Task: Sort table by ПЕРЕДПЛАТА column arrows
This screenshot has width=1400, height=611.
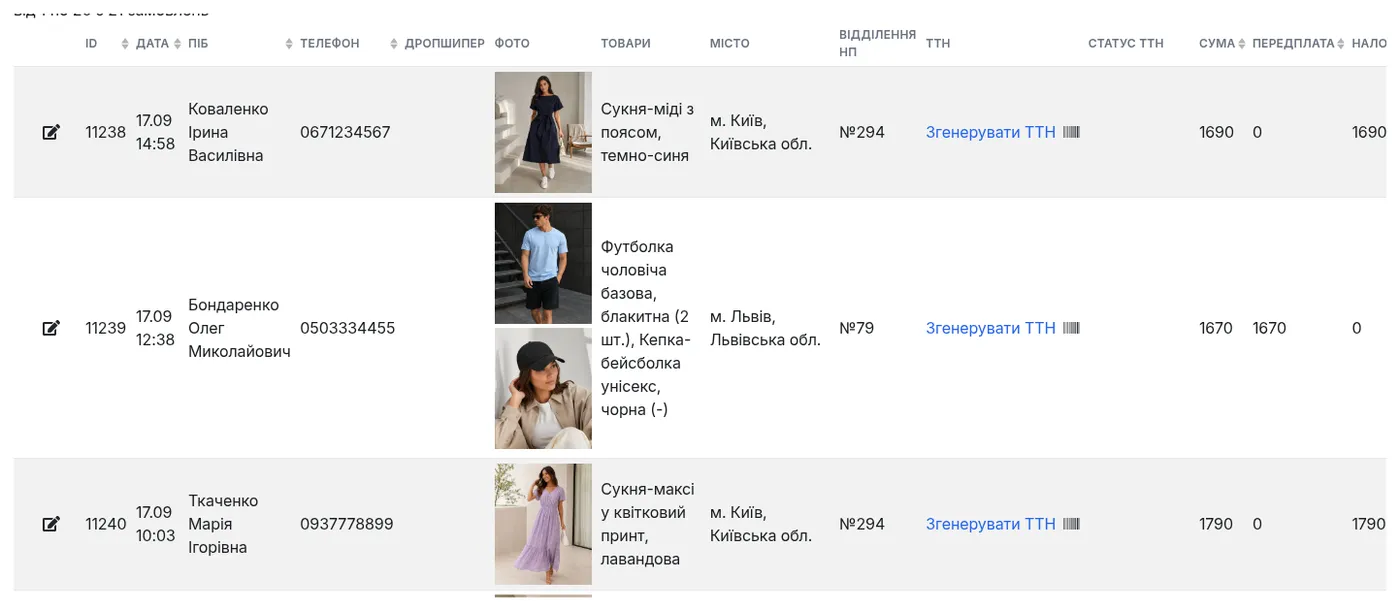Action: click(1342, 44)
